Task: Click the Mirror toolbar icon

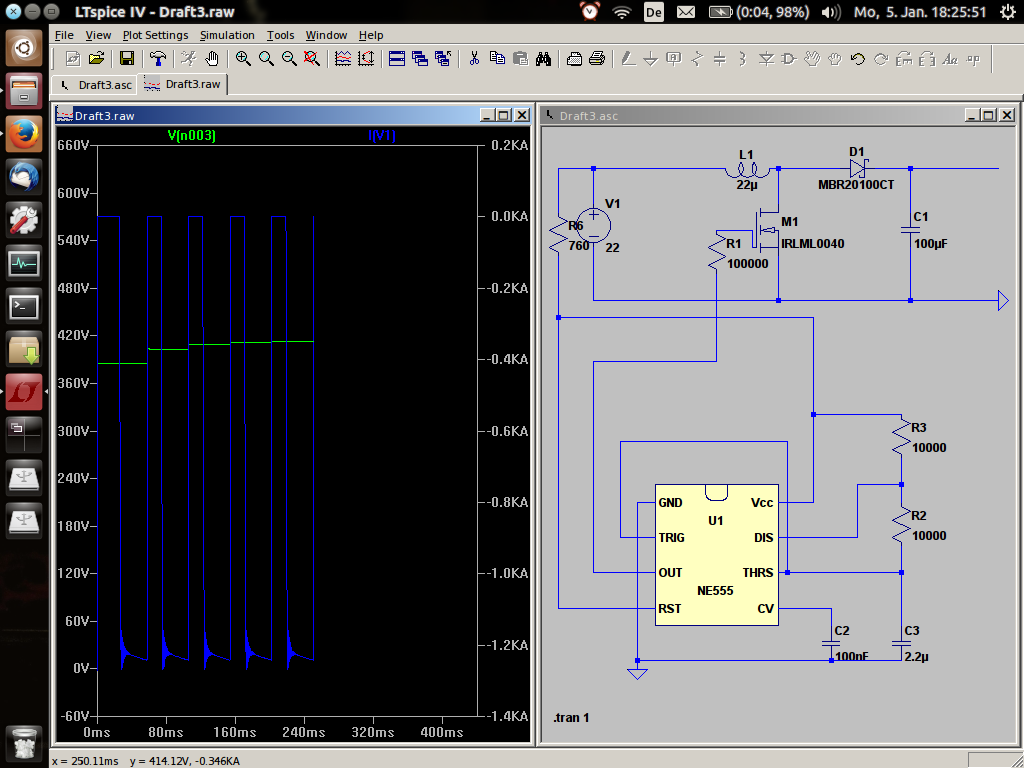Action: click(x=927, y=59)
